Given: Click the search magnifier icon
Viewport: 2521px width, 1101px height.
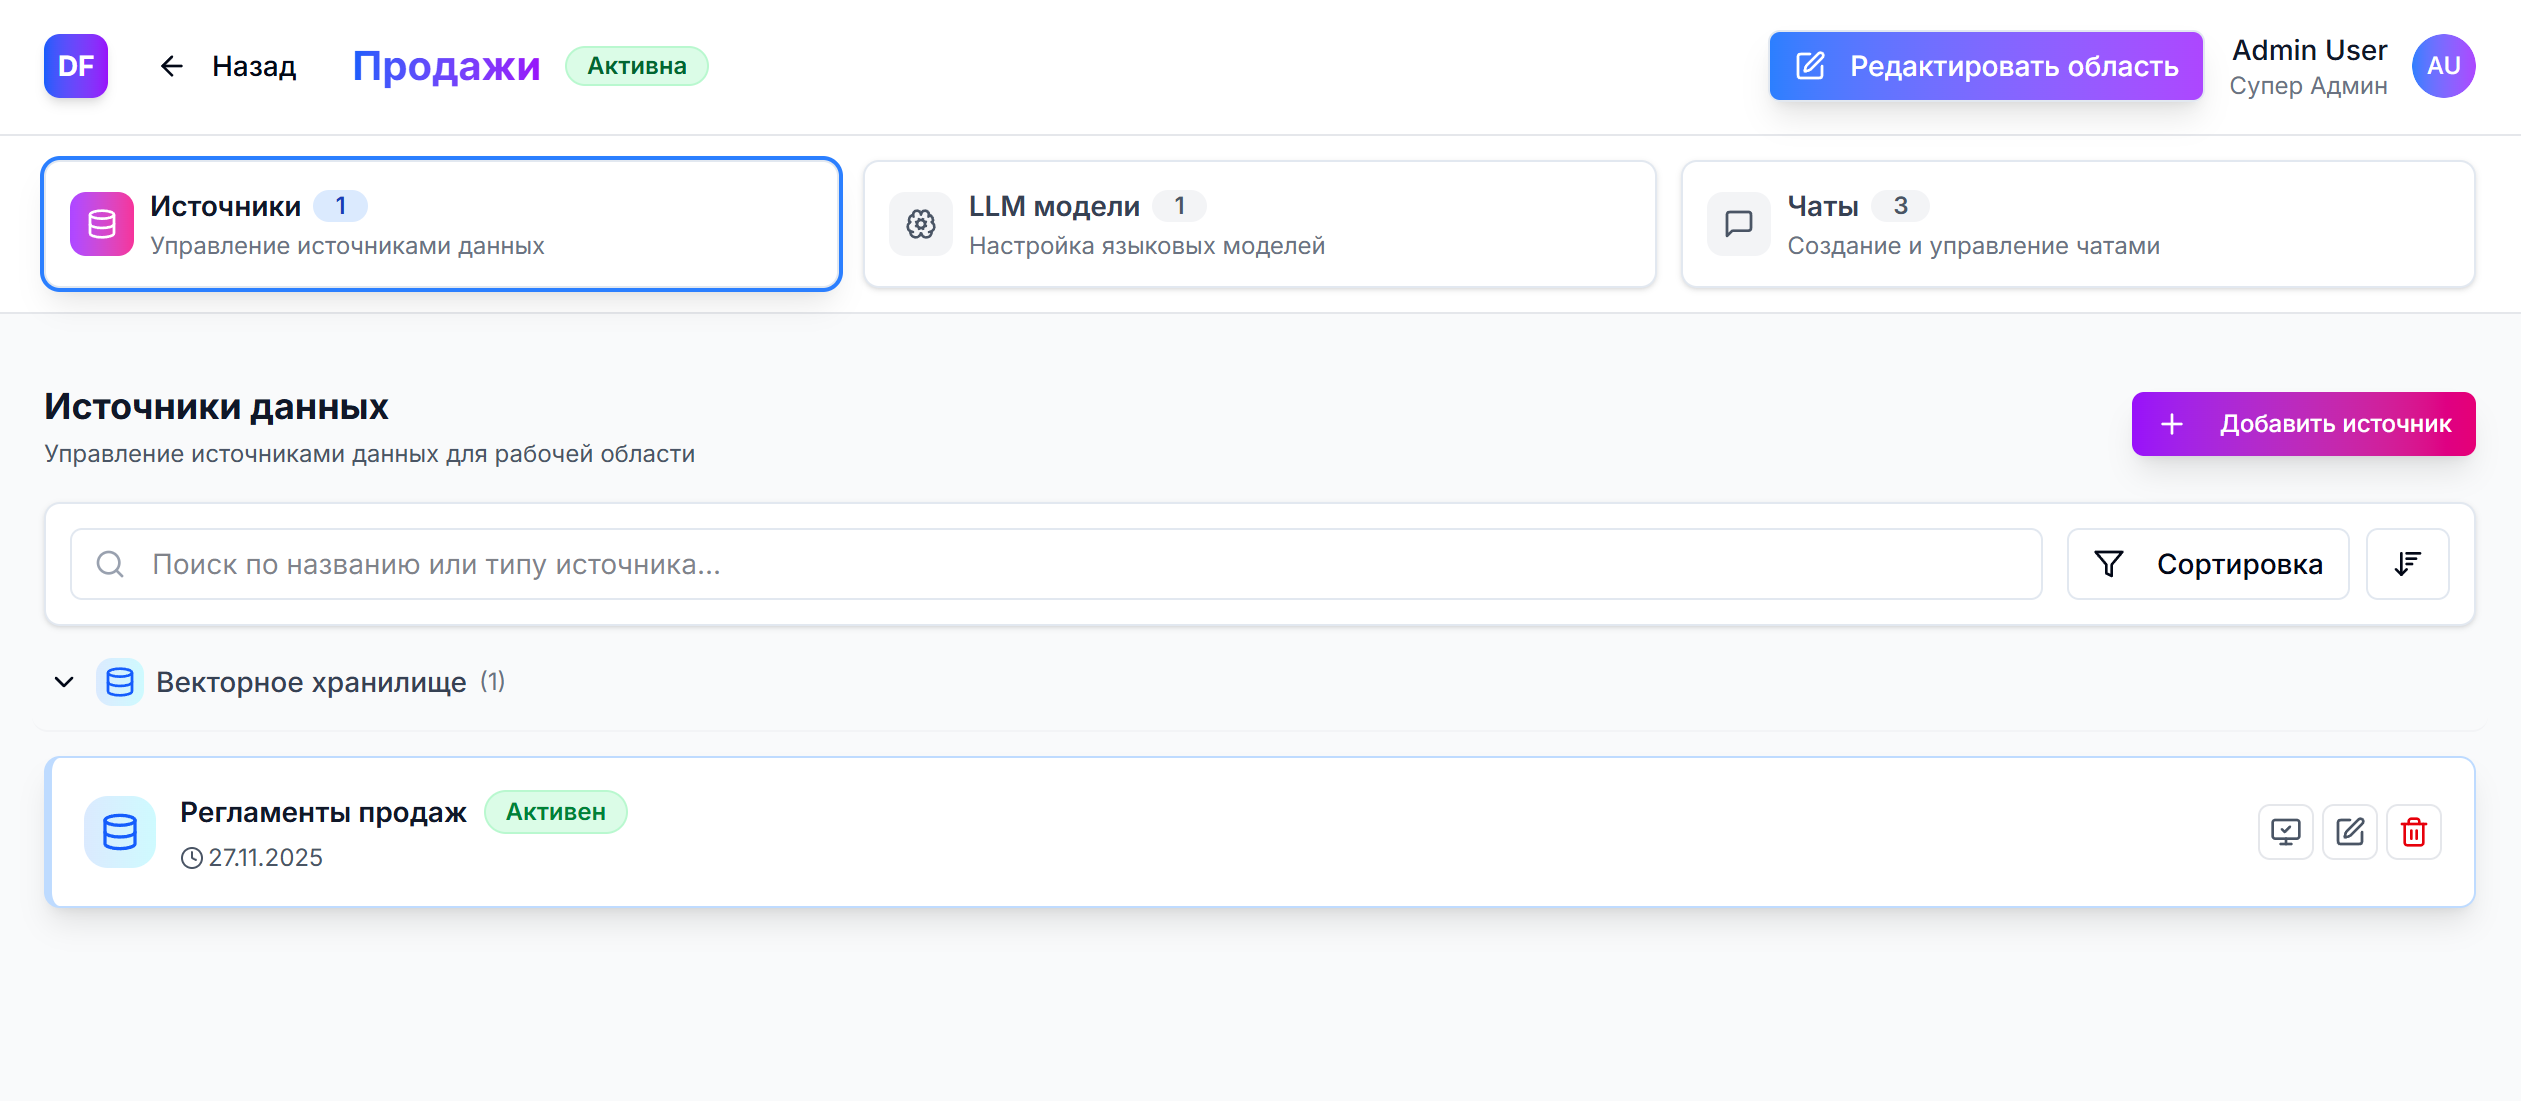Looking at the screenshot, I should tap(110, 564).
